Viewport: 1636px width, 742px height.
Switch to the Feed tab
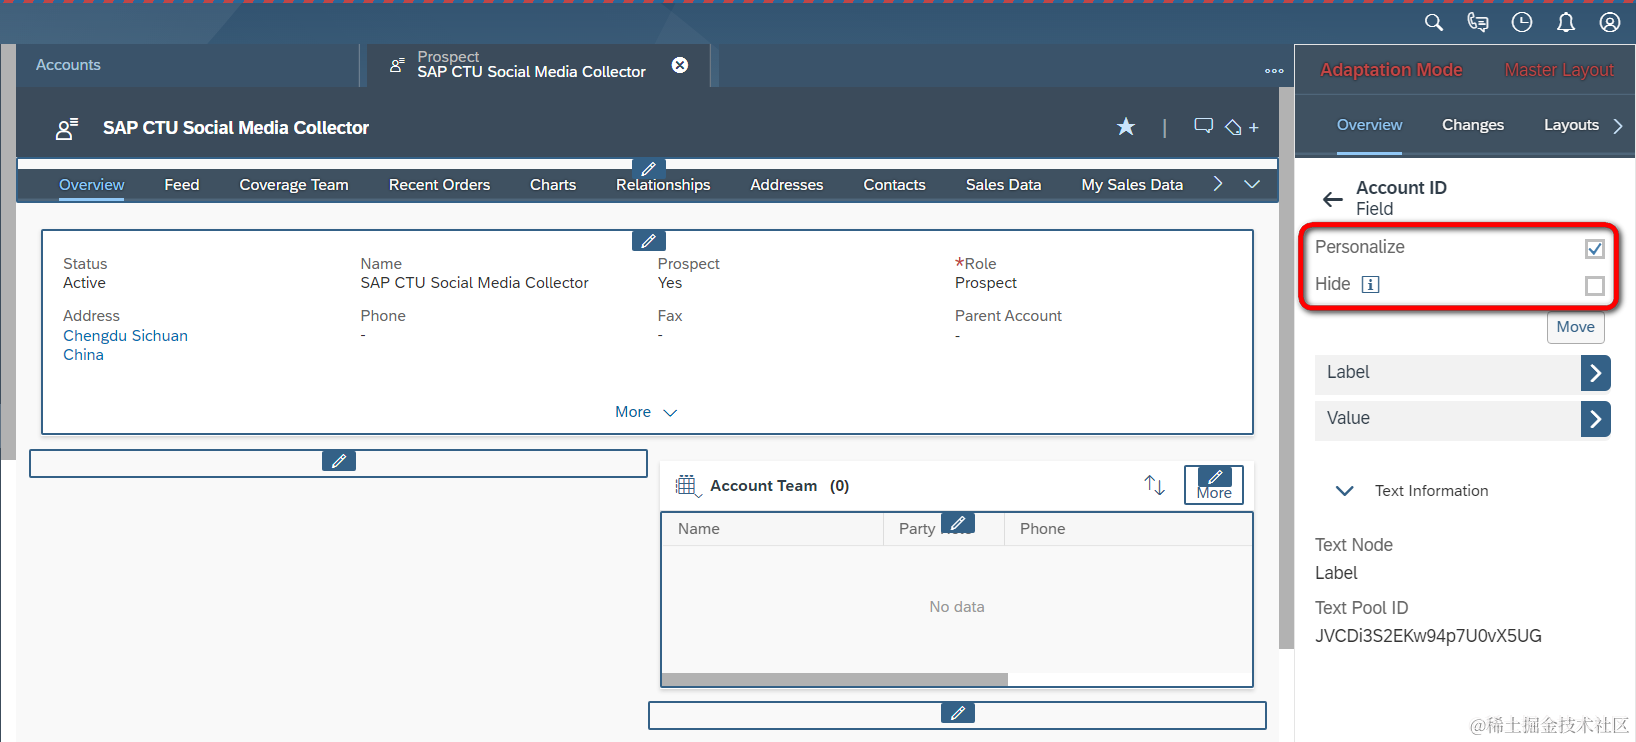pos(182,185)
